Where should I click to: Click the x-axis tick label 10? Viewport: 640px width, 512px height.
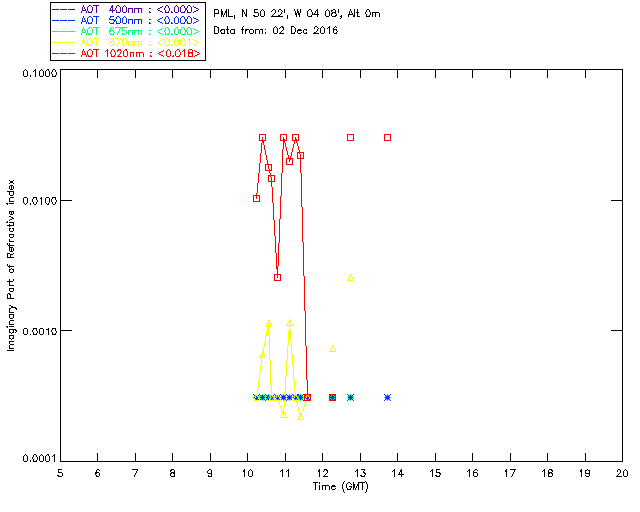[248, 473]
